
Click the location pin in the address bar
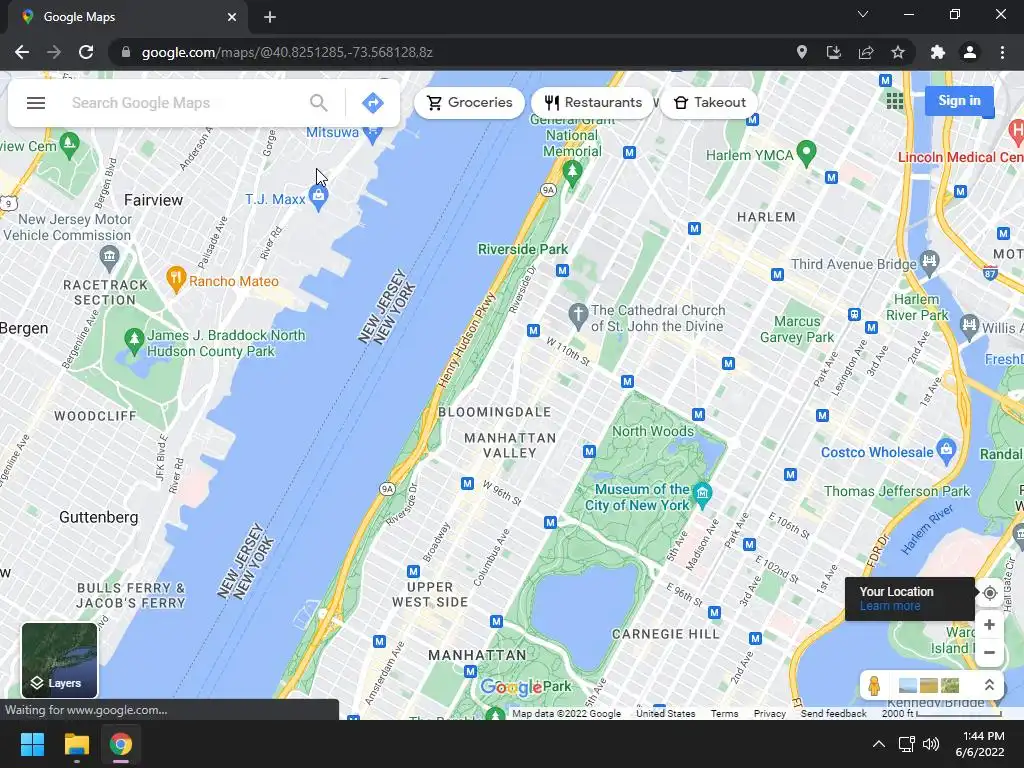coord(801,52)
